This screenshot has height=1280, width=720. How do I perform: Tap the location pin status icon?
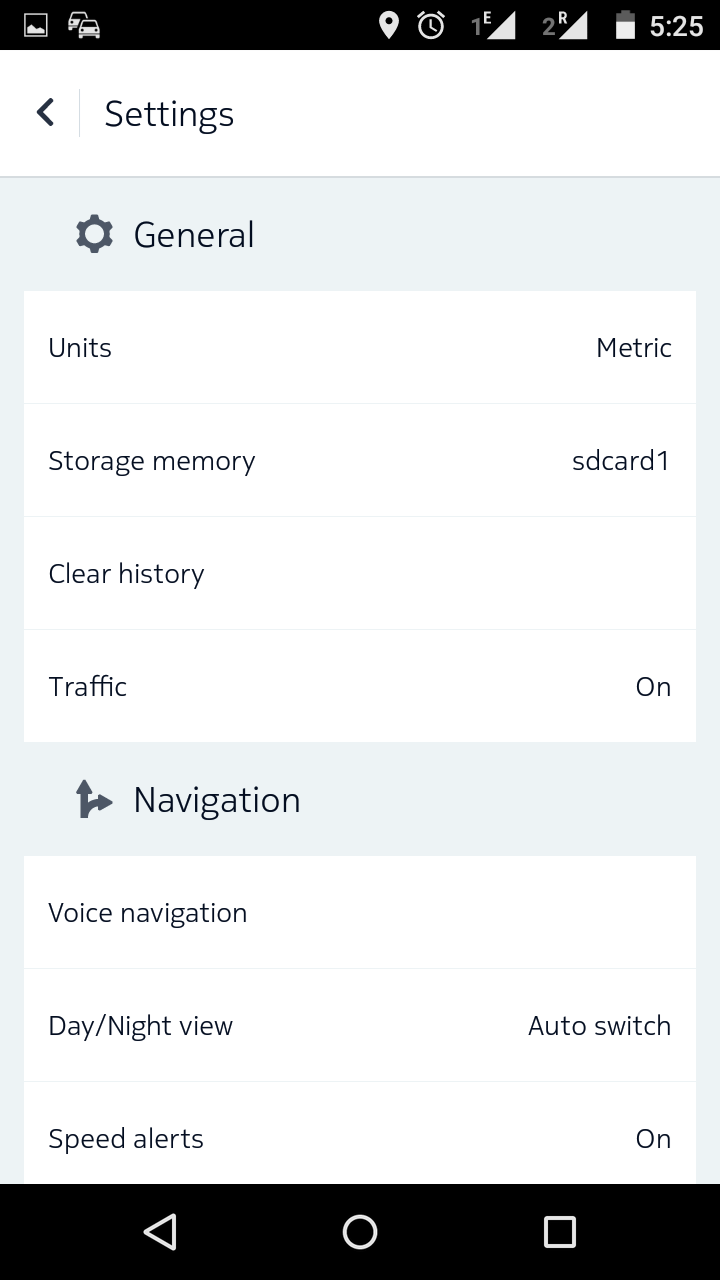point(389,26)
